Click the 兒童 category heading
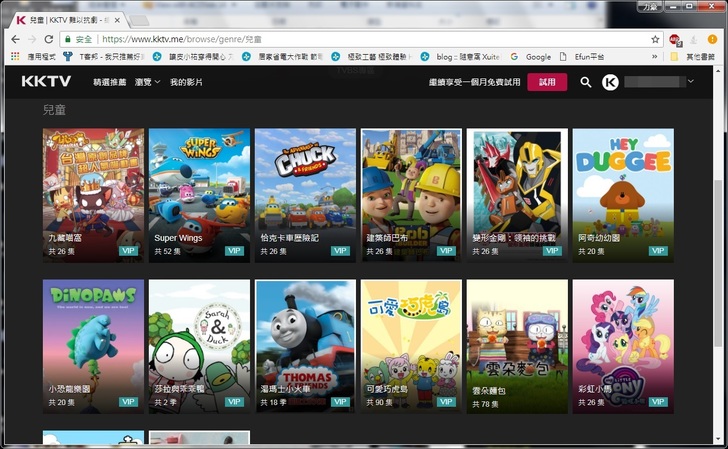728x449 pixels. pos(54,110)
